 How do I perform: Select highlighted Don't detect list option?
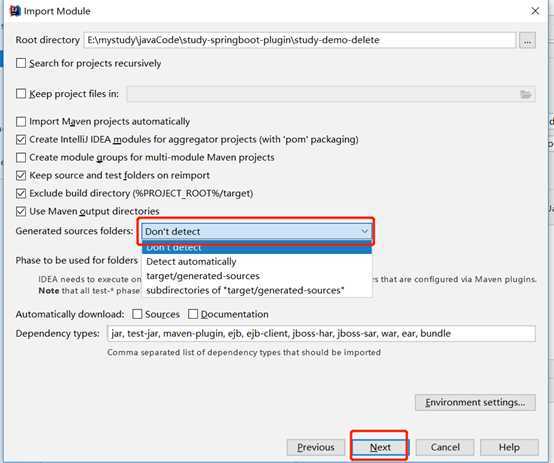click(257, 248)
